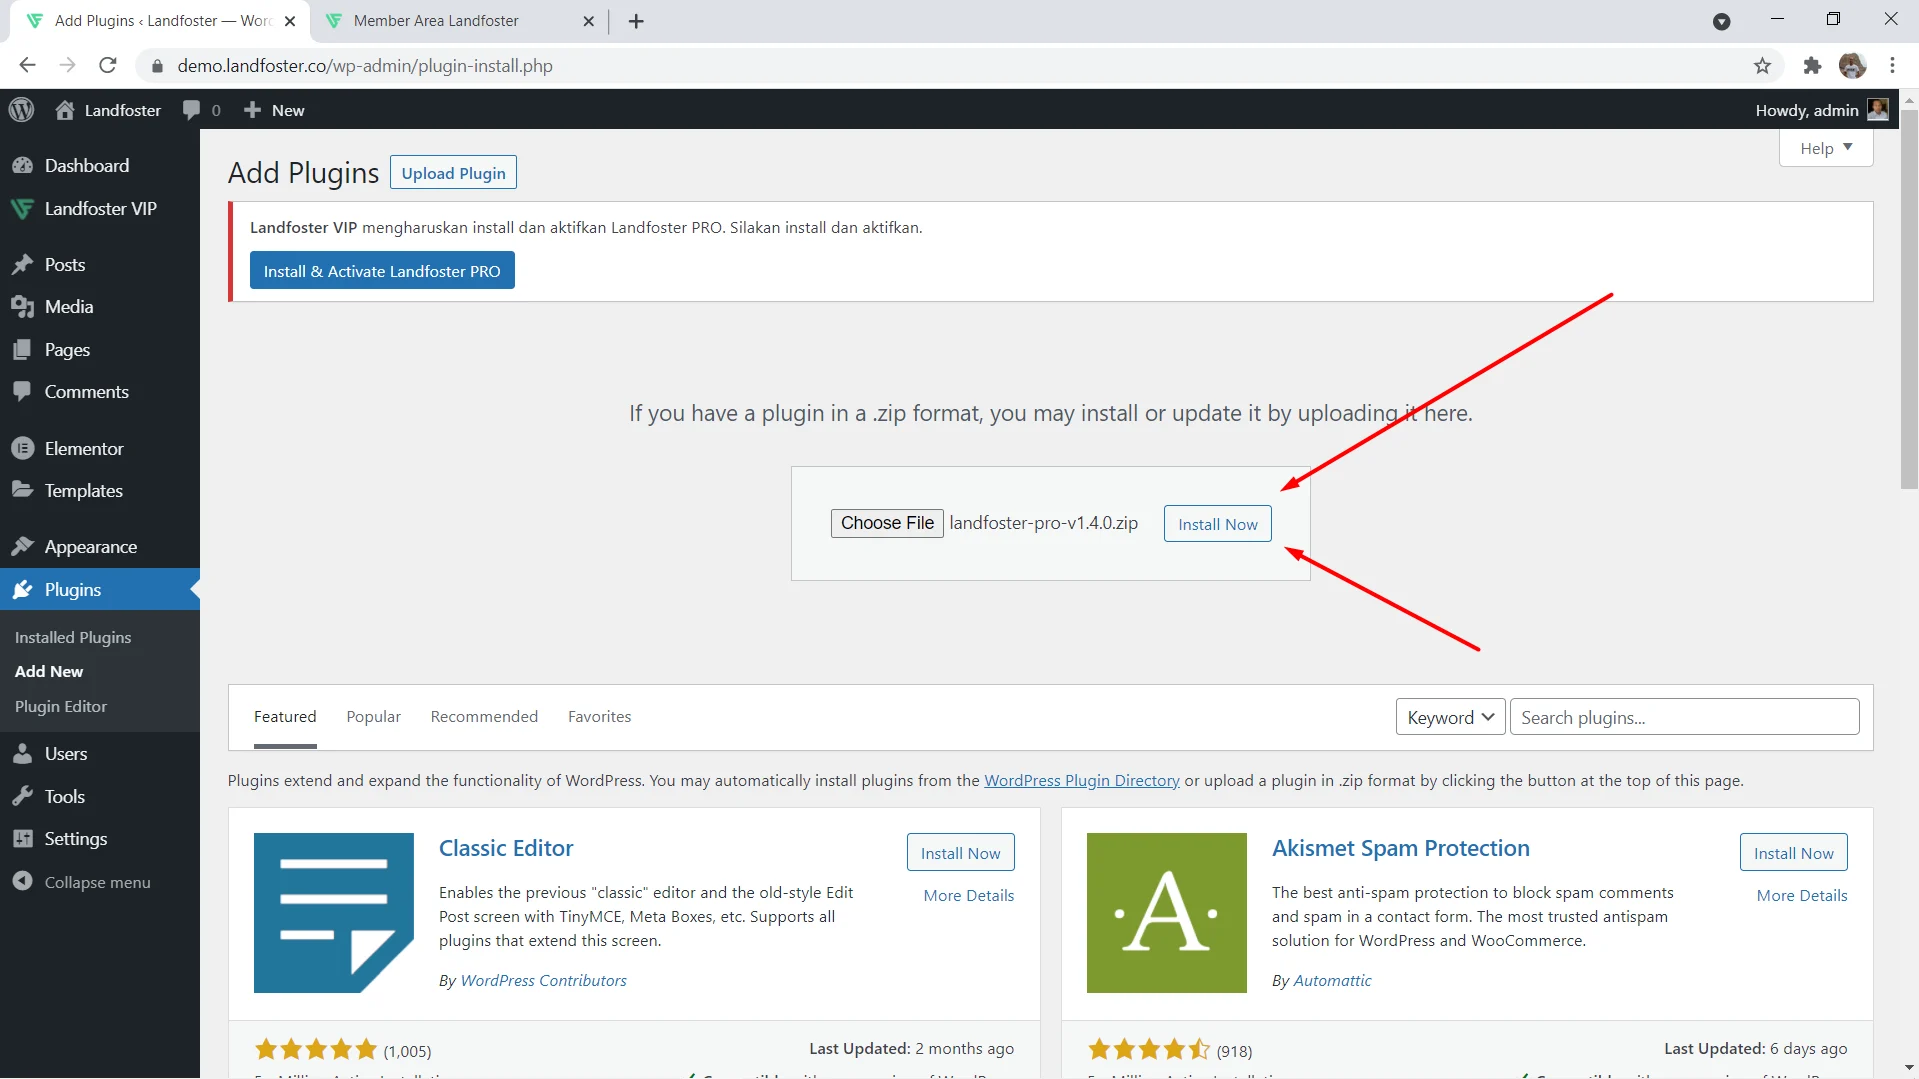
Task: Open Landfoster VIP sidebar icon
Action: pyautogui.click(x=22, y=209)
